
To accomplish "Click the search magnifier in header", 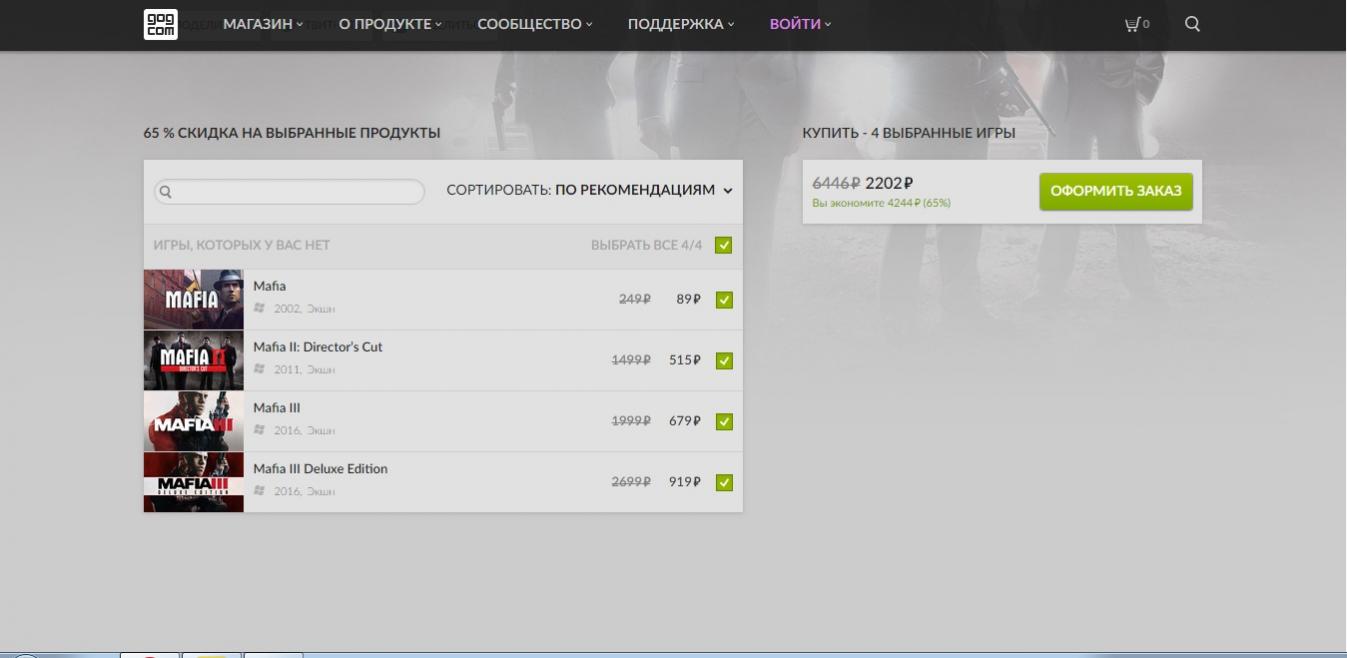I will [x=1192, y=24].
